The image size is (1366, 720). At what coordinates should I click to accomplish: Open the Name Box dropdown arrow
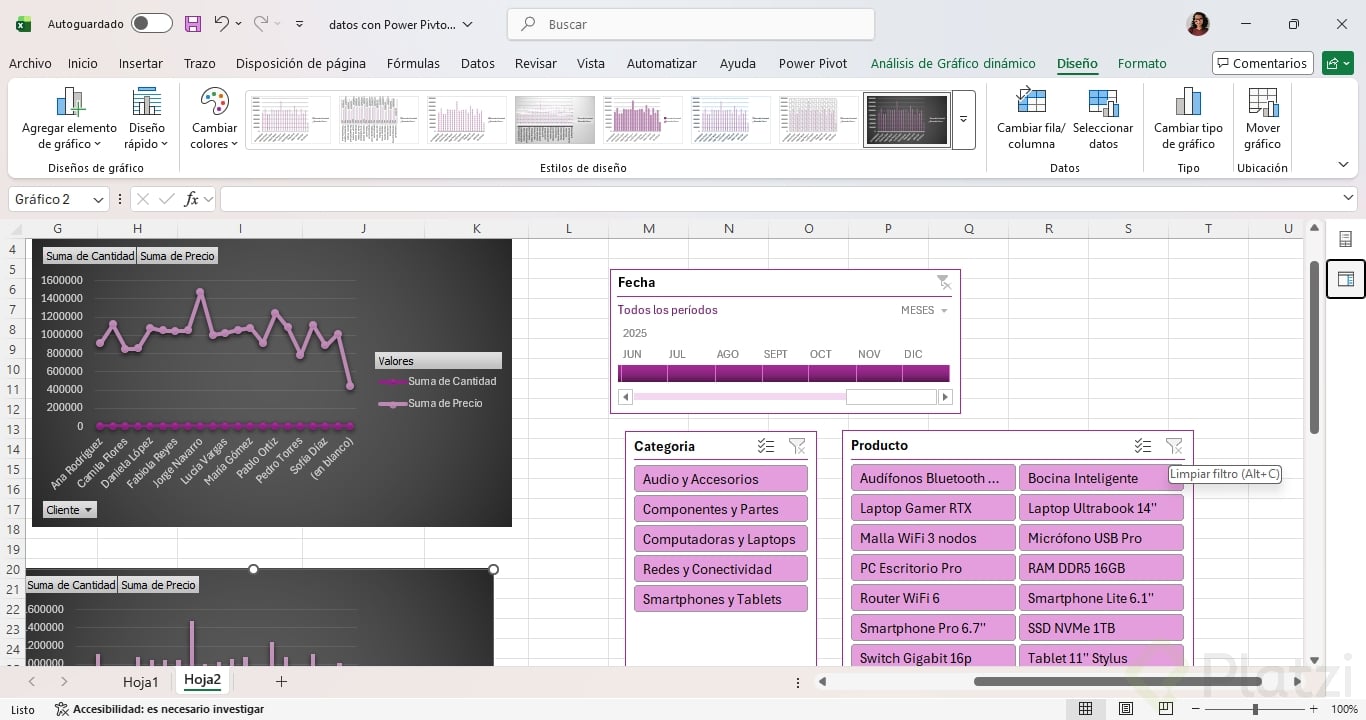[98, 199]
